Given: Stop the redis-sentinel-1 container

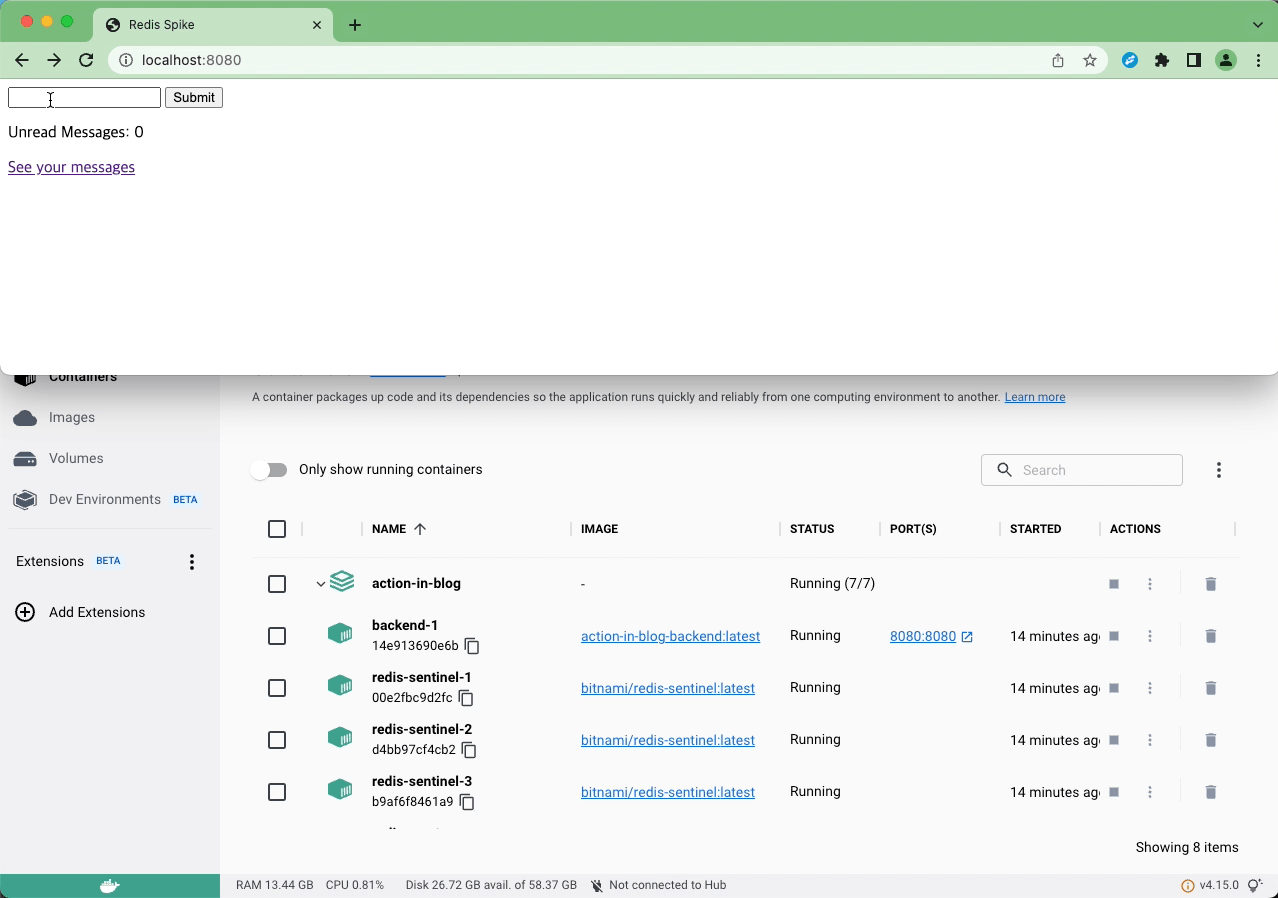Looking at the screenshot, I should coord(1114,688).
